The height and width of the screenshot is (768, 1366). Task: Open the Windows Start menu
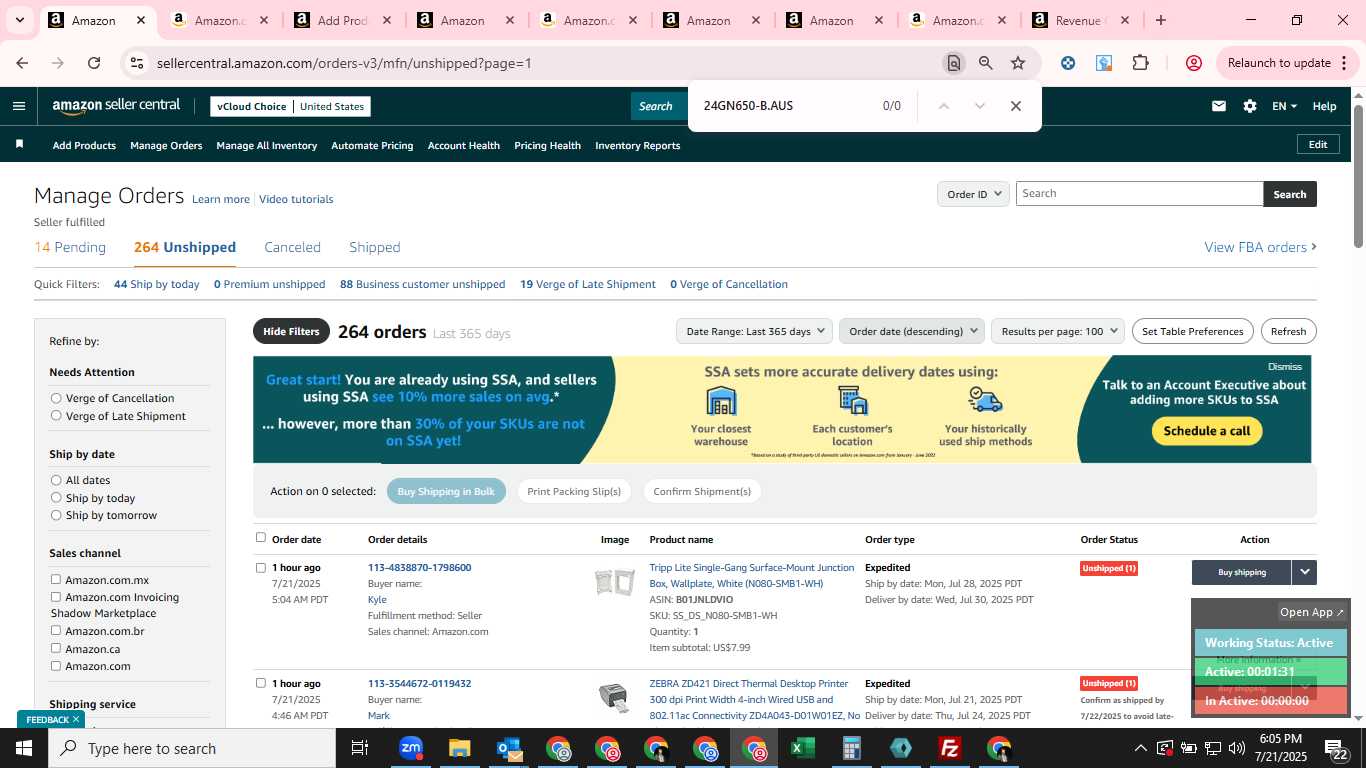[x=24, y=748]
